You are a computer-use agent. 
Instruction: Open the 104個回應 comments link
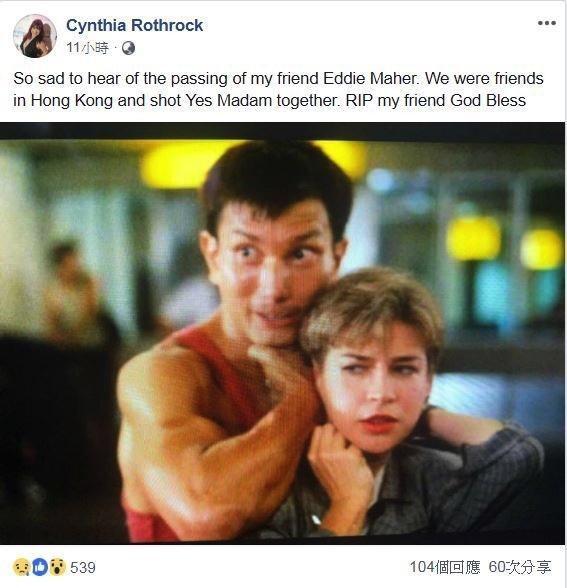click(445, 567)
